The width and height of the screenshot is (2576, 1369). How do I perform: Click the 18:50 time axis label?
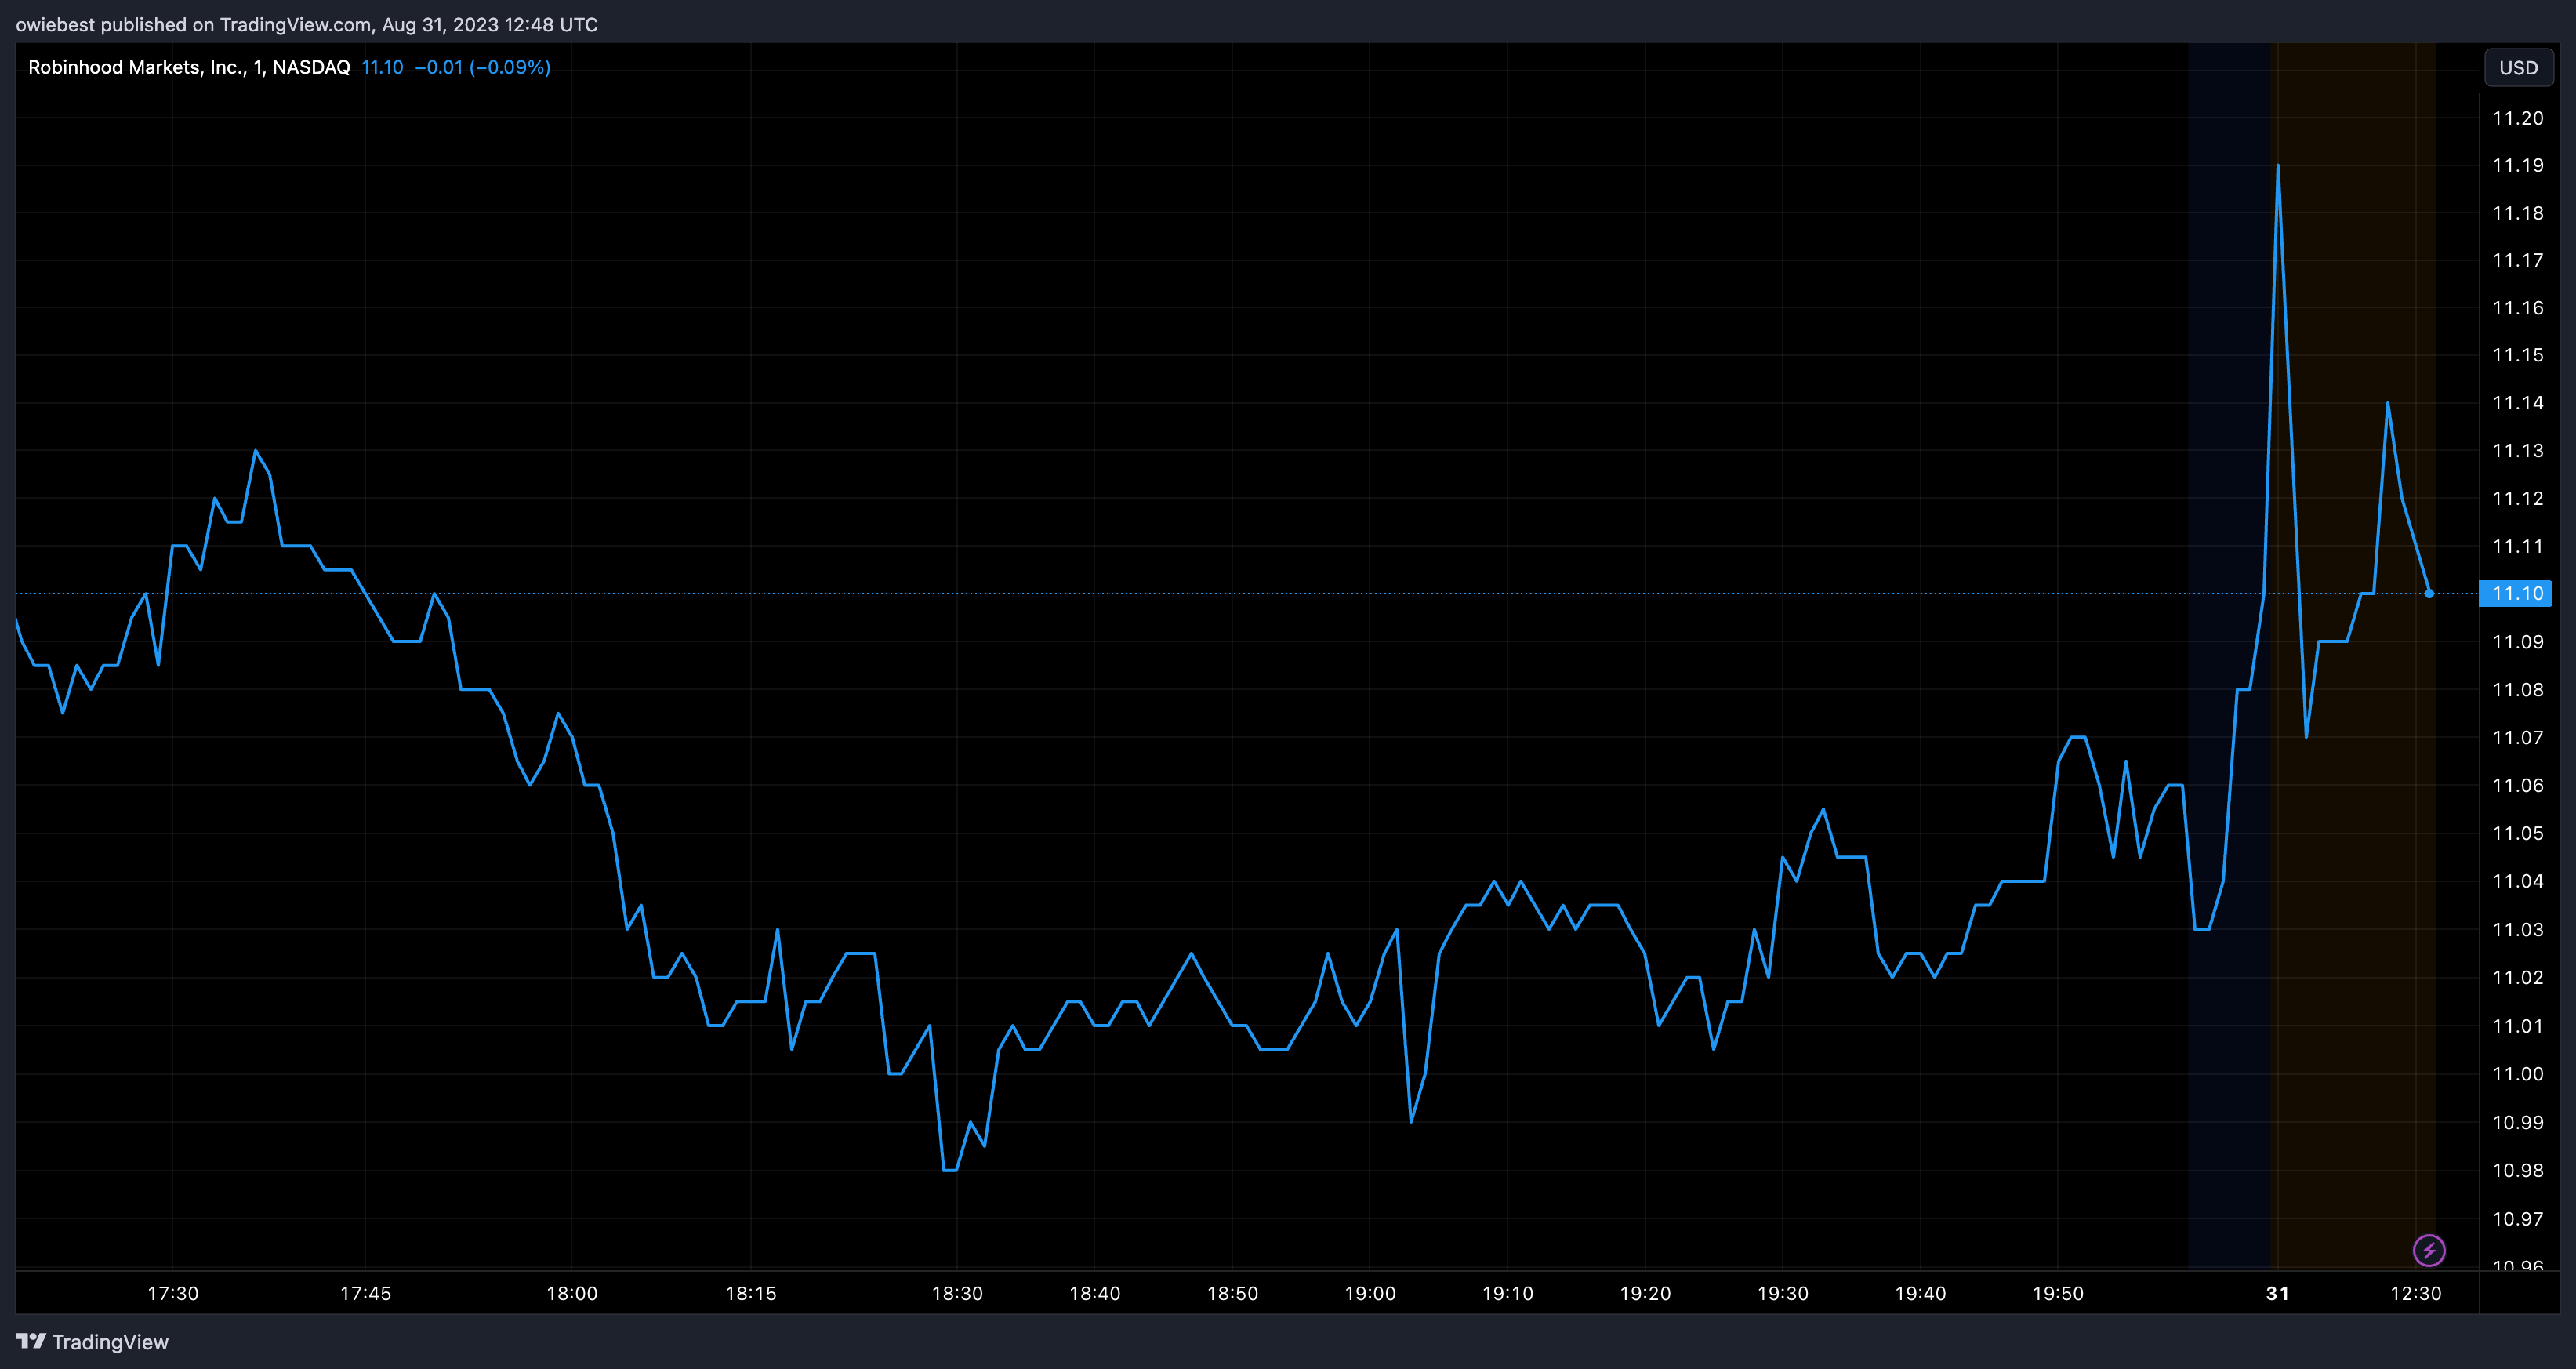[x=1233, y=1293]
